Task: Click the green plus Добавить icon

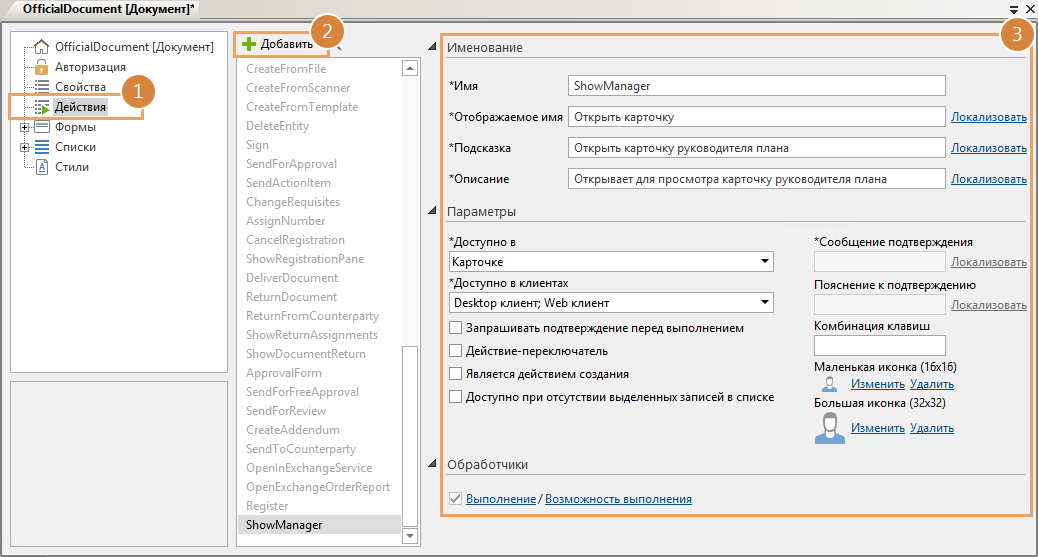Action: coord(249,44)
